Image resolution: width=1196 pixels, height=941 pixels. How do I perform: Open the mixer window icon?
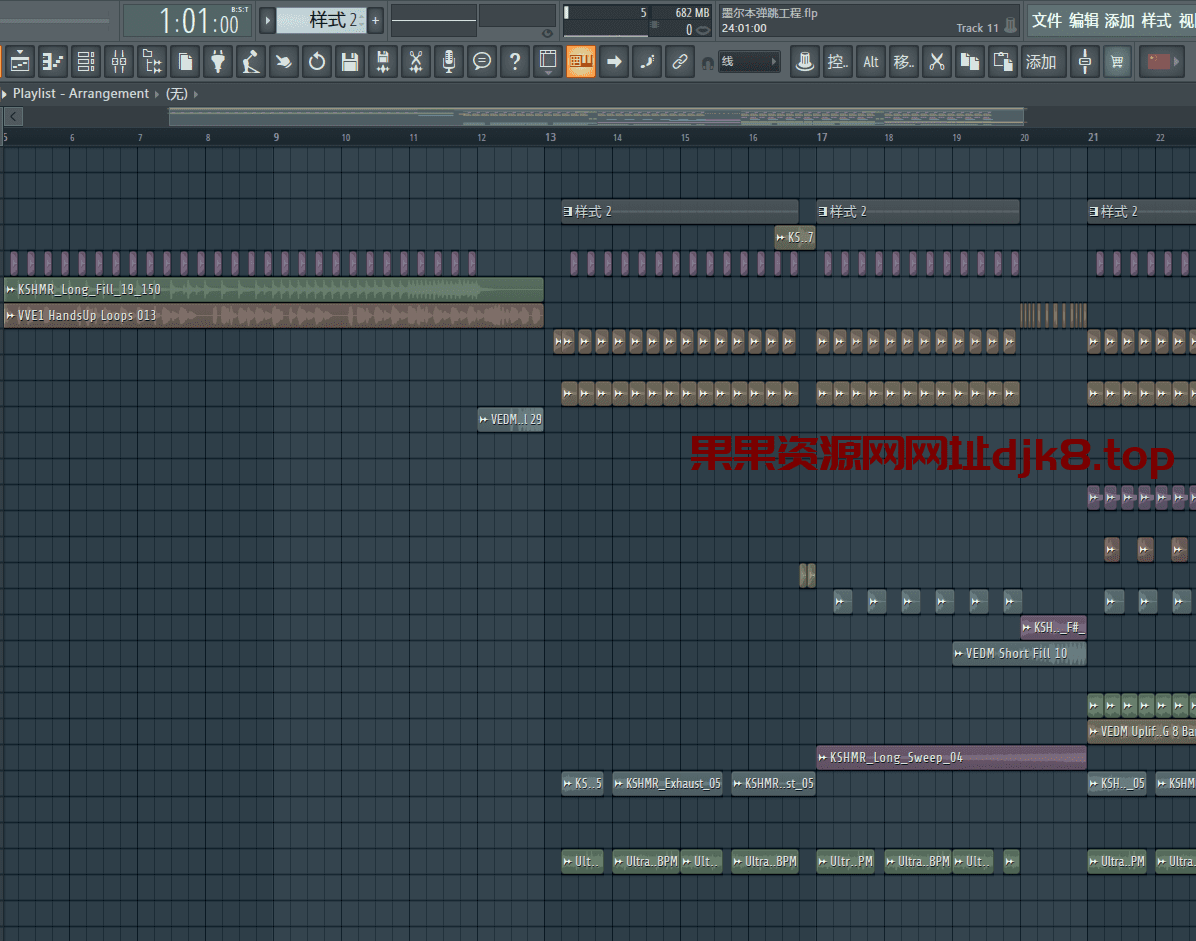[x=119, y=62]
